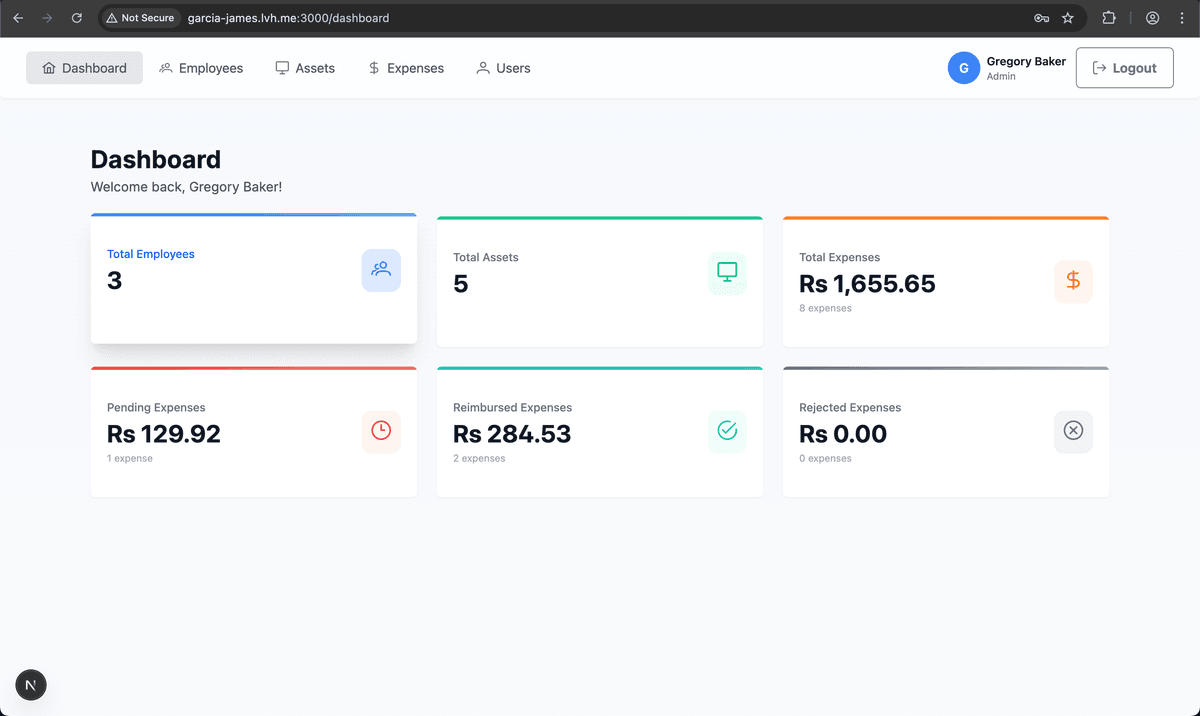
Task: Click the clock icon on Pending Expenses card
Action: tap(381, 431)
